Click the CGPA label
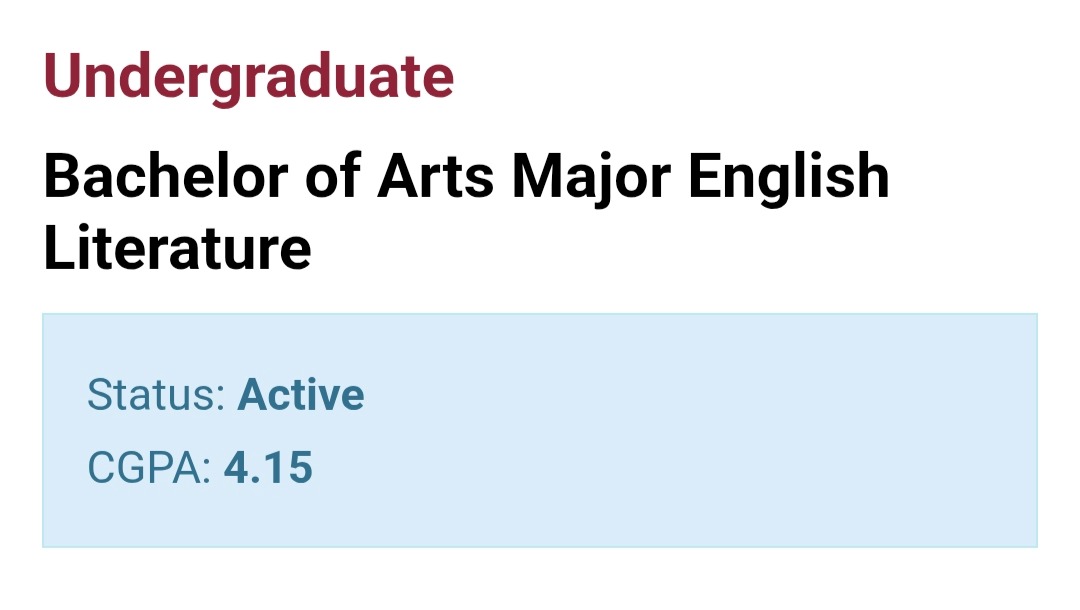 [144, 467]
